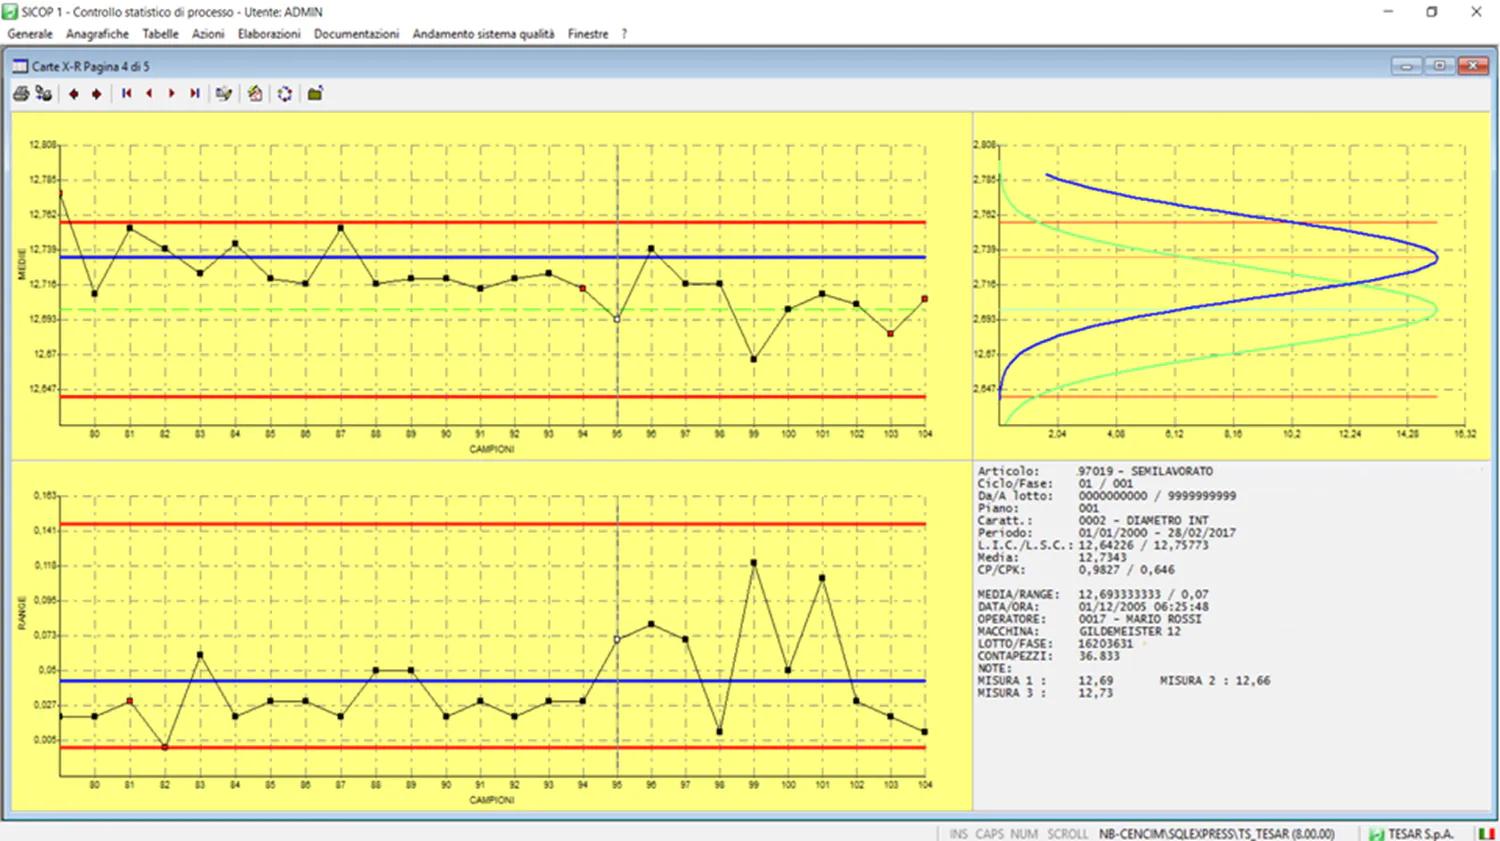This screenshot has width=1500, height=841.
Task: Click the characteristic '0002 - DIAMETRO INT'
Action: pos(1143,521)
